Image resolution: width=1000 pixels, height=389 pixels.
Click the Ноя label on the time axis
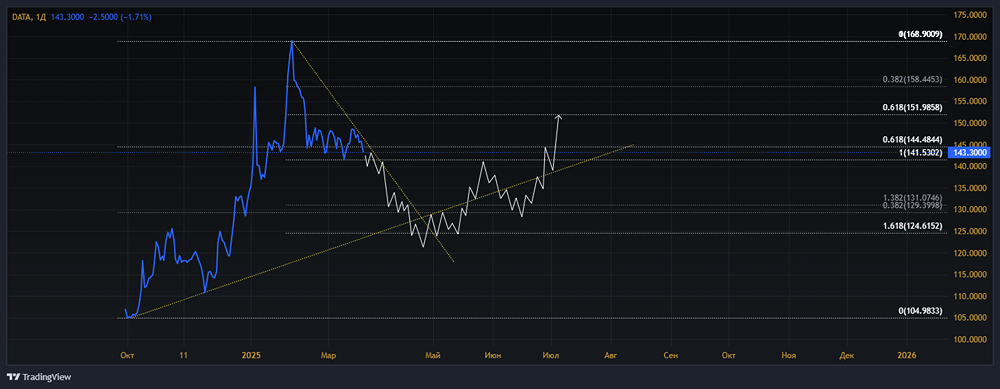point(789,355)
